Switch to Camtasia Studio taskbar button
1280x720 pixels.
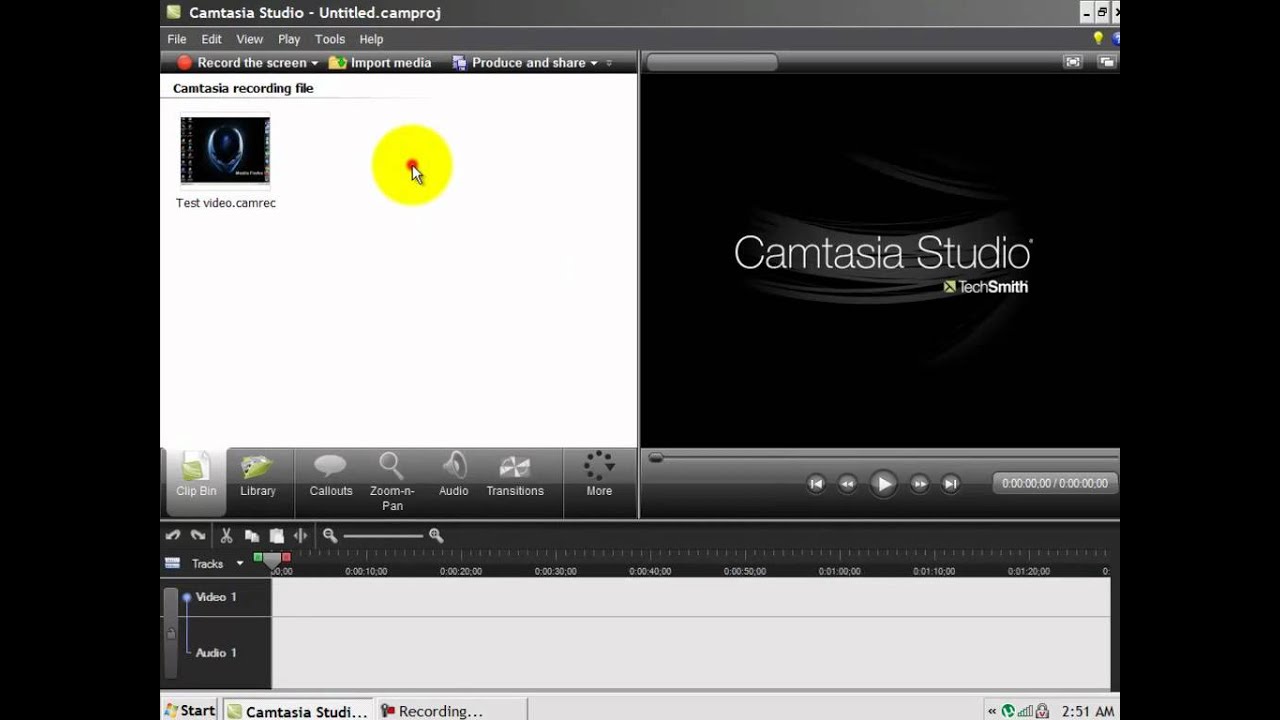click(297, 711)
